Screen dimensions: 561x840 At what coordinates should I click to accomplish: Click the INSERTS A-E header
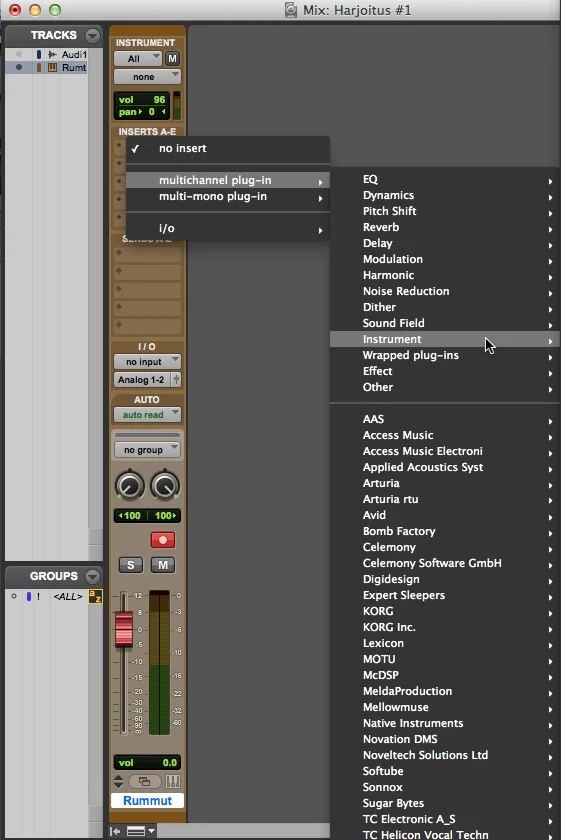pos(147,132)
